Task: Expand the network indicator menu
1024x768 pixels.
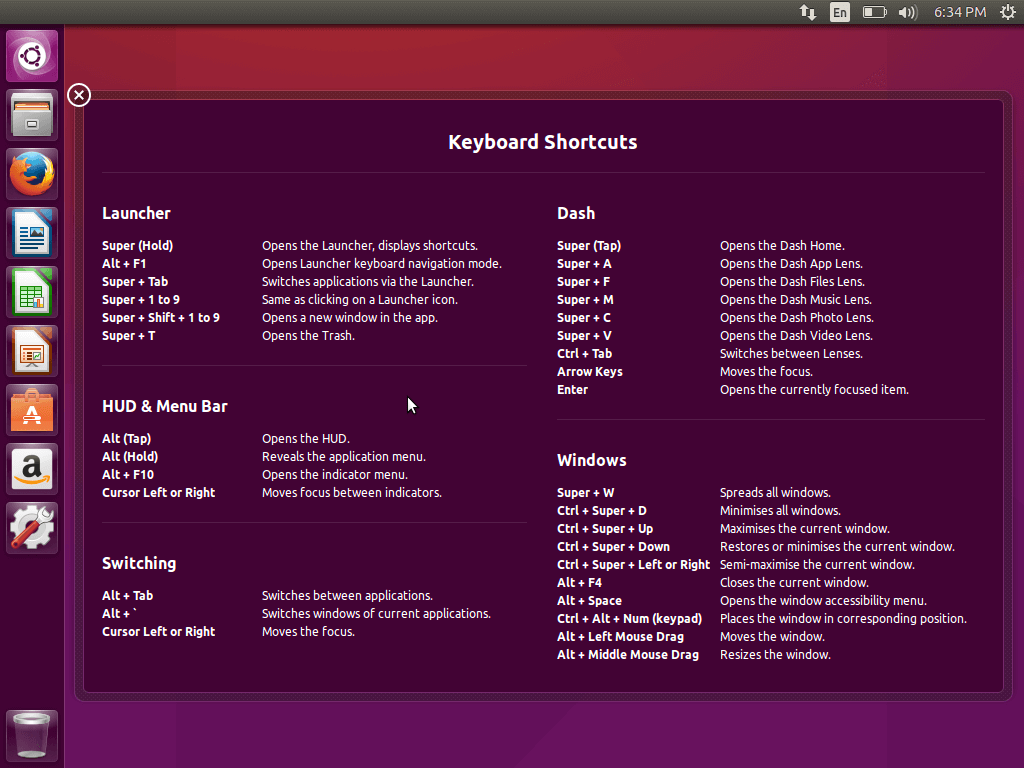Action: [808, 12]
